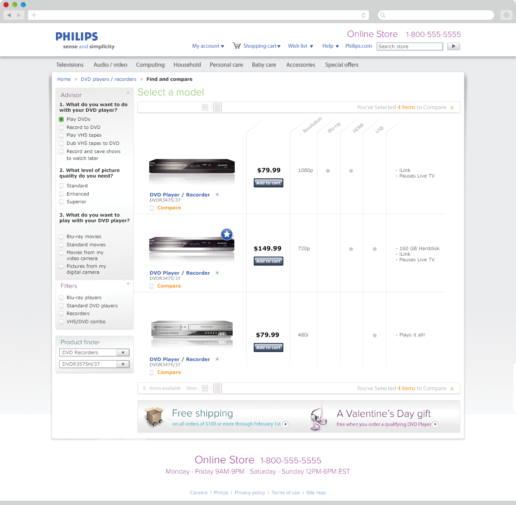Viewport: 516px width, 505px height.
Task: Collapse the Filters panel
Action: 128,284
